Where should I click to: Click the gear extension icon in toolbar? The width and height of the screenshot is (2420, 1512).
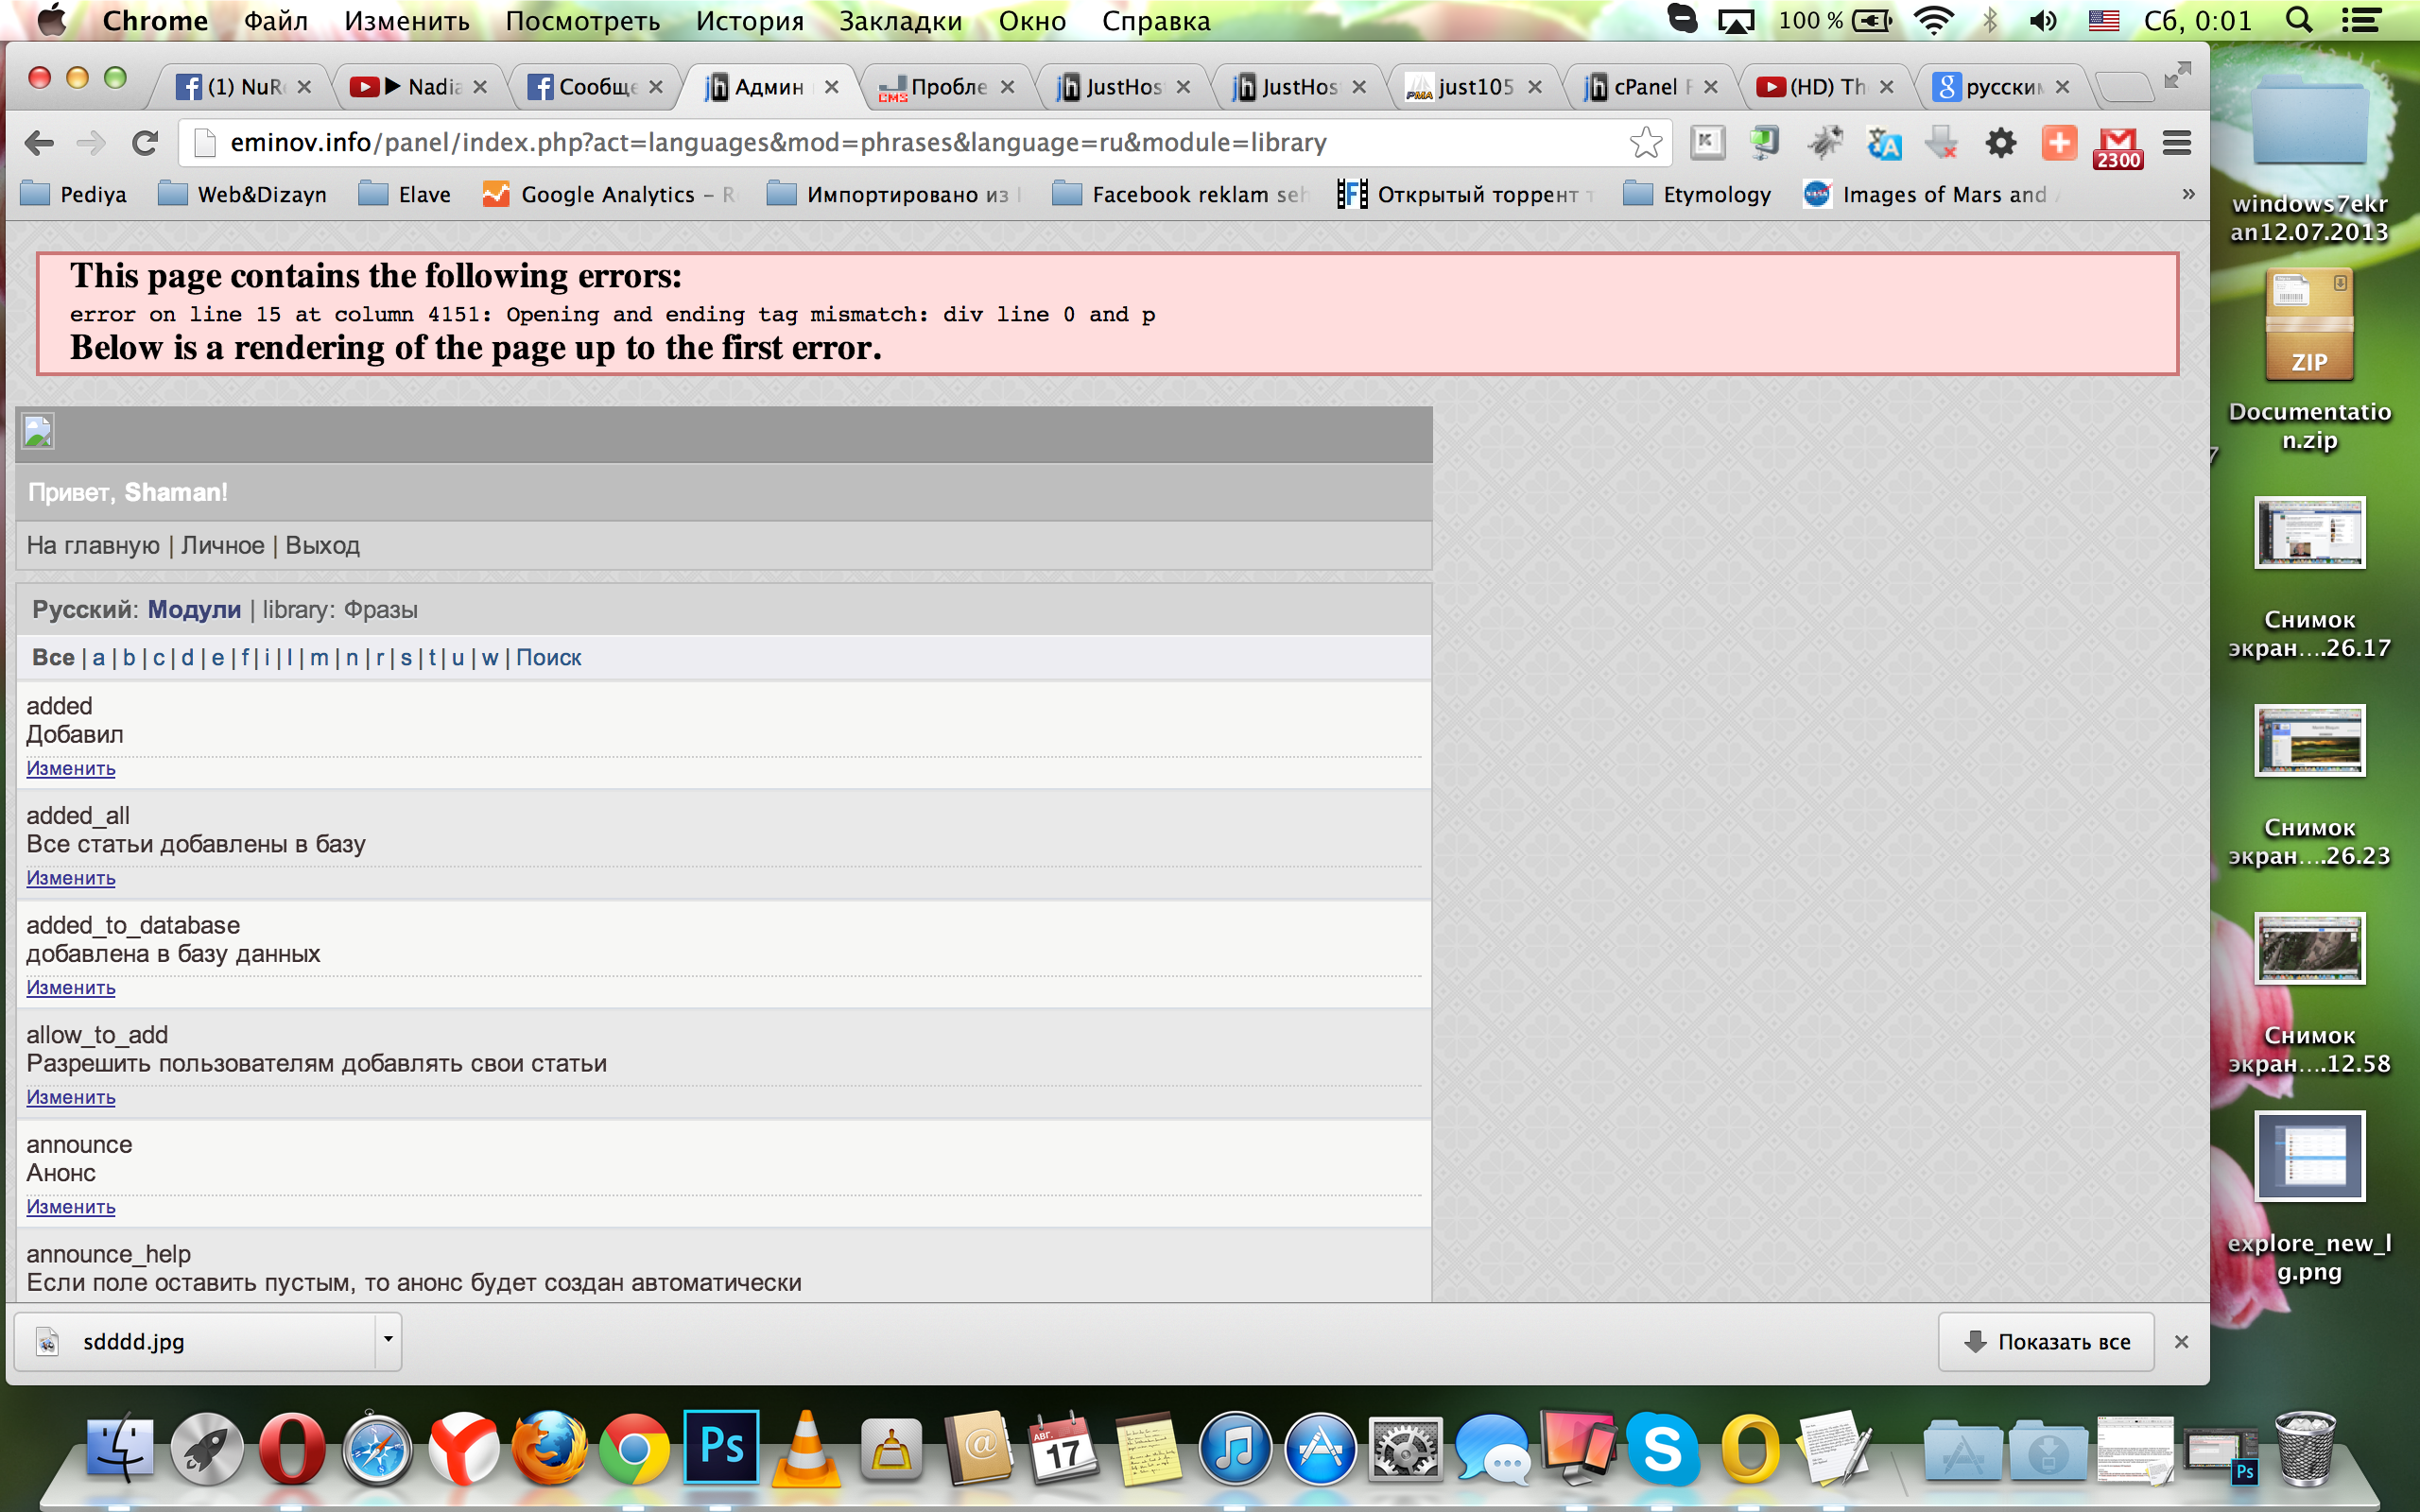(x=2000, y=143)
